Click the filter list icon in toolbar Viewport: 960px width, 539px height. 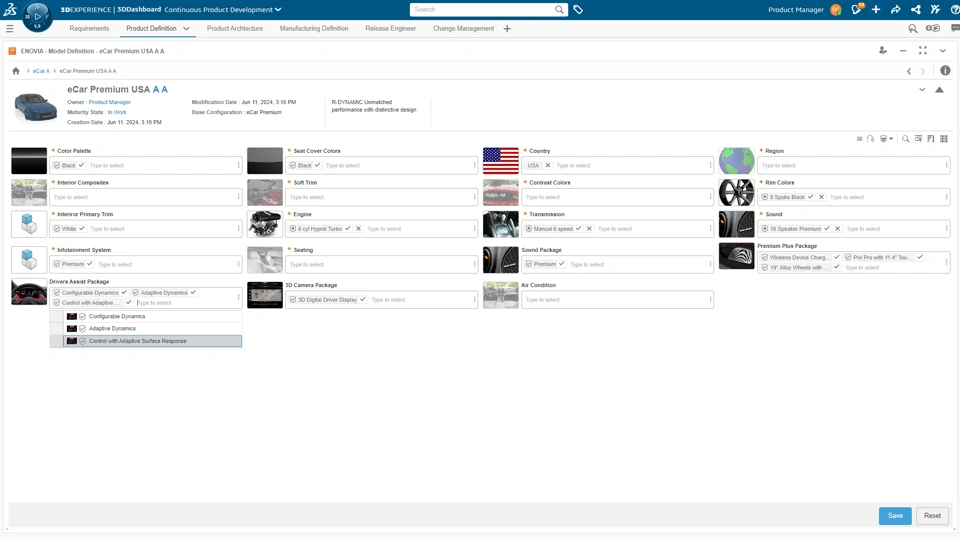[x=918, y=139]
